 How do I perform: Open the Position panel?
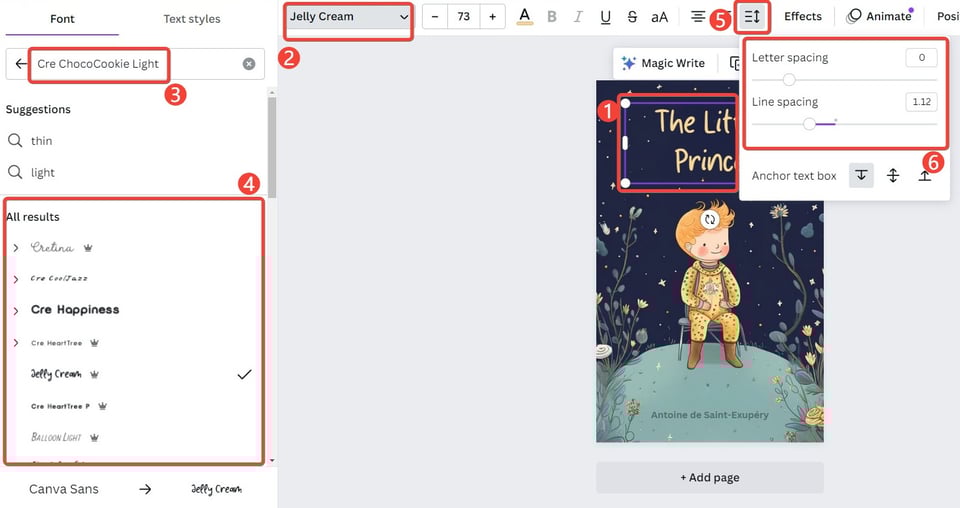coord(948,17)
